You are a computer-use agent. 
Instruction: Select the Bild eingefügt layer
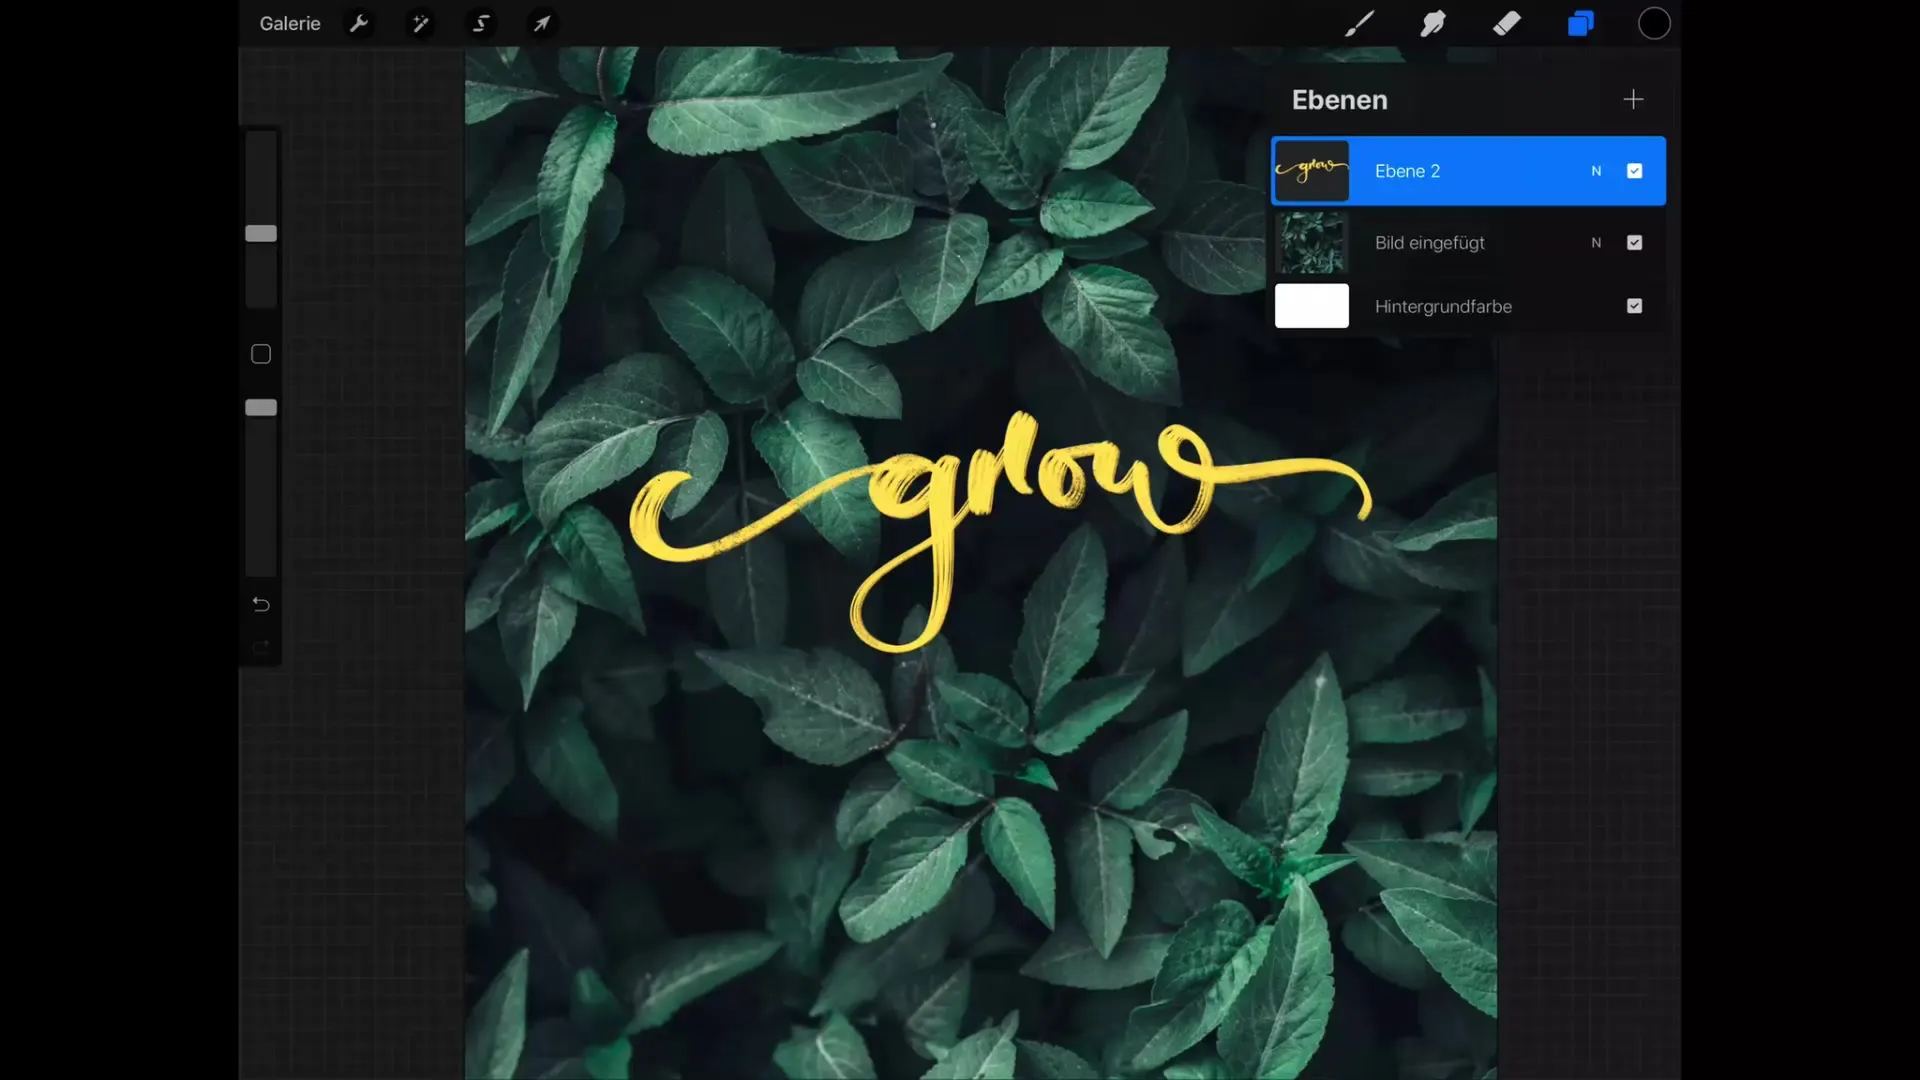pyautogui.click(x=1468, y=242)
